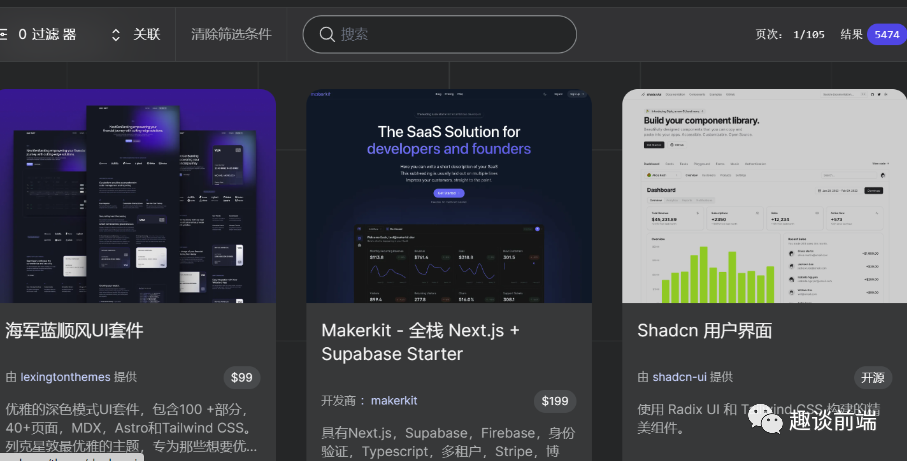Open the 海军蓝顺风UI套件 title

pos(74,331)
